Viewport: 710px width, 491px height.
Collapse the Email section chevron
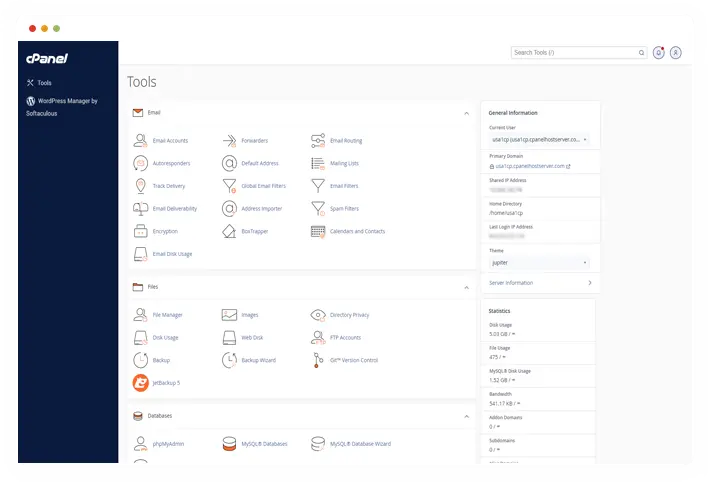pyautogui.click(x=466, y=113)
